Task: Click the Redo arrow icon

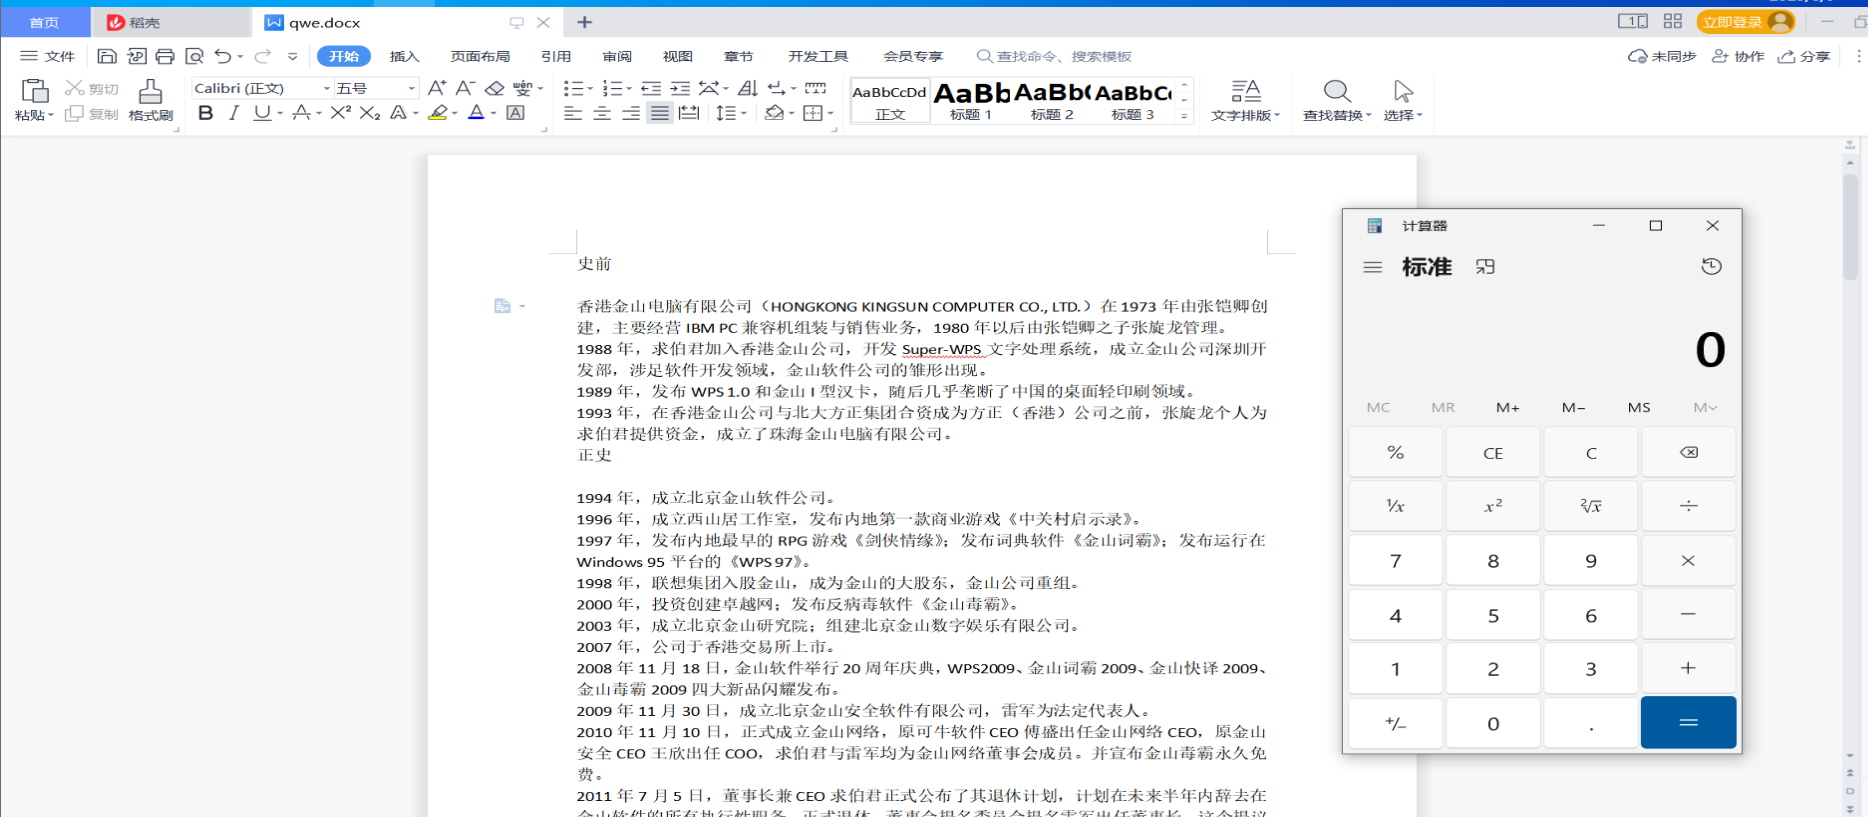Action: (x=263, y=56)
